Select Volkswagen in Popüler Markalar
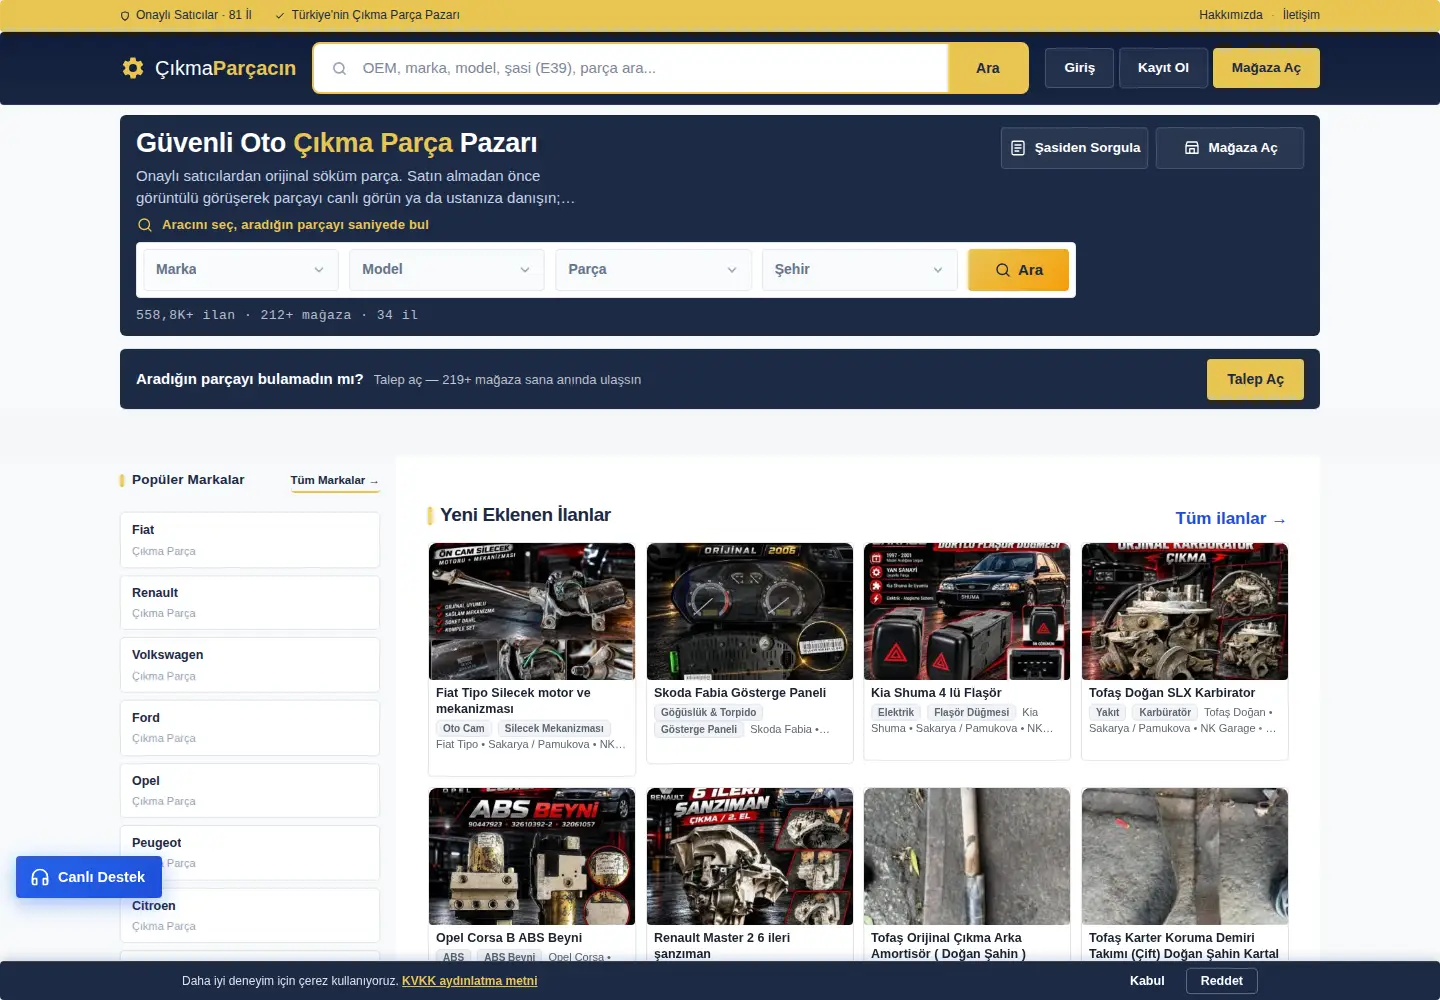 (x=250, y=665)
